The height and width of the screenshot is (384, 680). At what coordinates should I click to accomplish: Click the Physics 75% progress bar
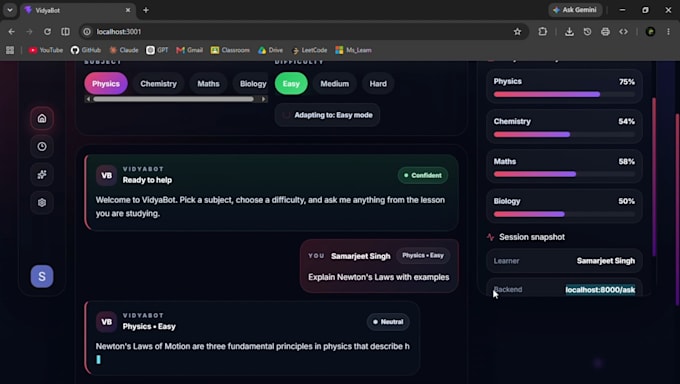pos(564,94)
